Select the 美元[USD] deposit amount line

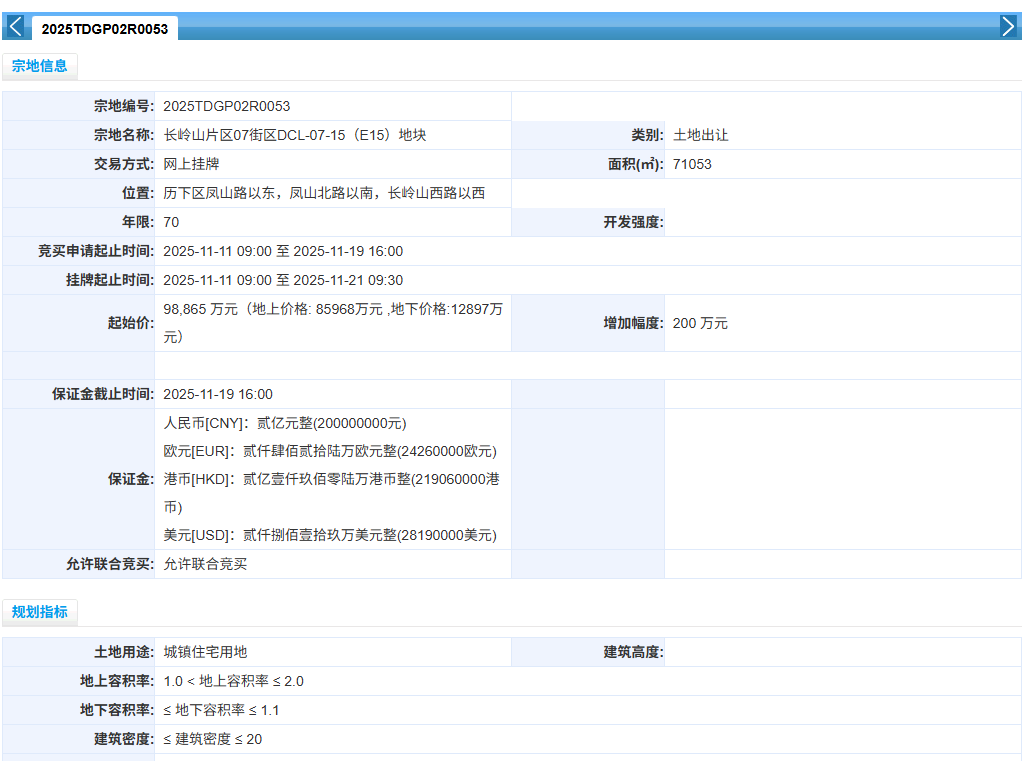pyautogui.click(x=330, y=535)
